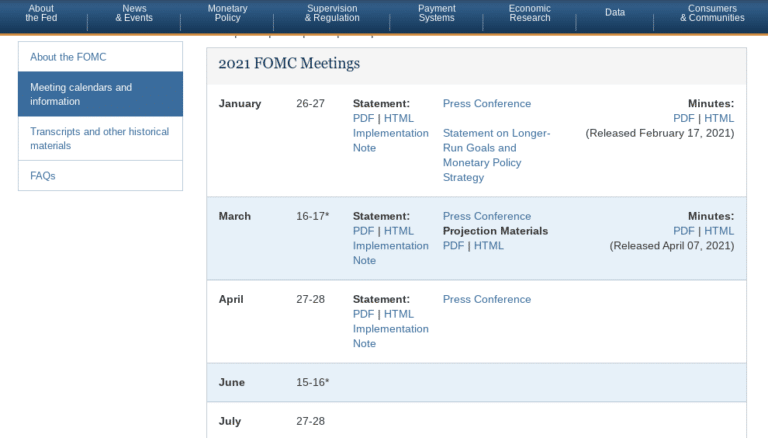The height and width of the screenshot is (438, 768).
Task: View April meeting Press Conference
Action: (x=486, y=299)
